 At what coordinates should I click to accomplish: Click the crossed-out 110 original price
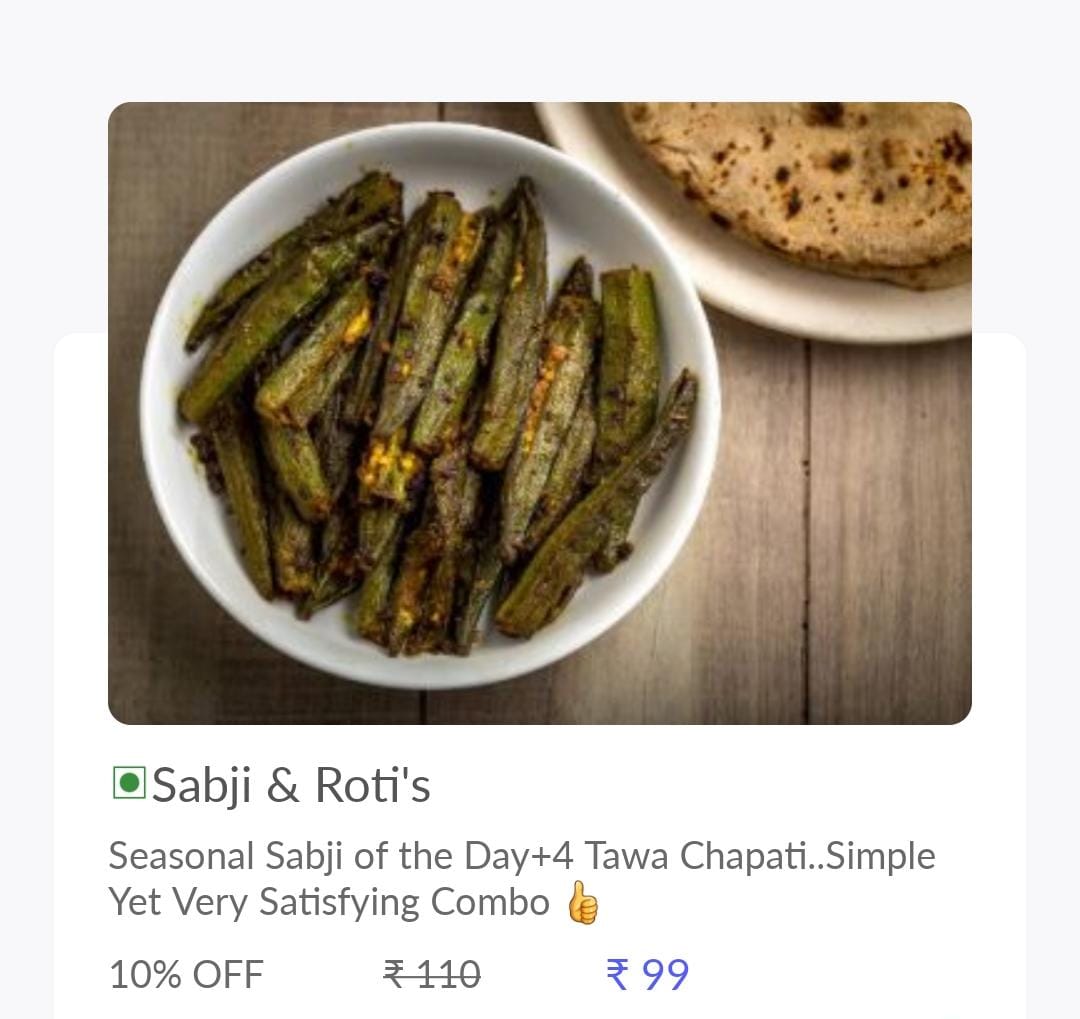click(x=446, y=974)
